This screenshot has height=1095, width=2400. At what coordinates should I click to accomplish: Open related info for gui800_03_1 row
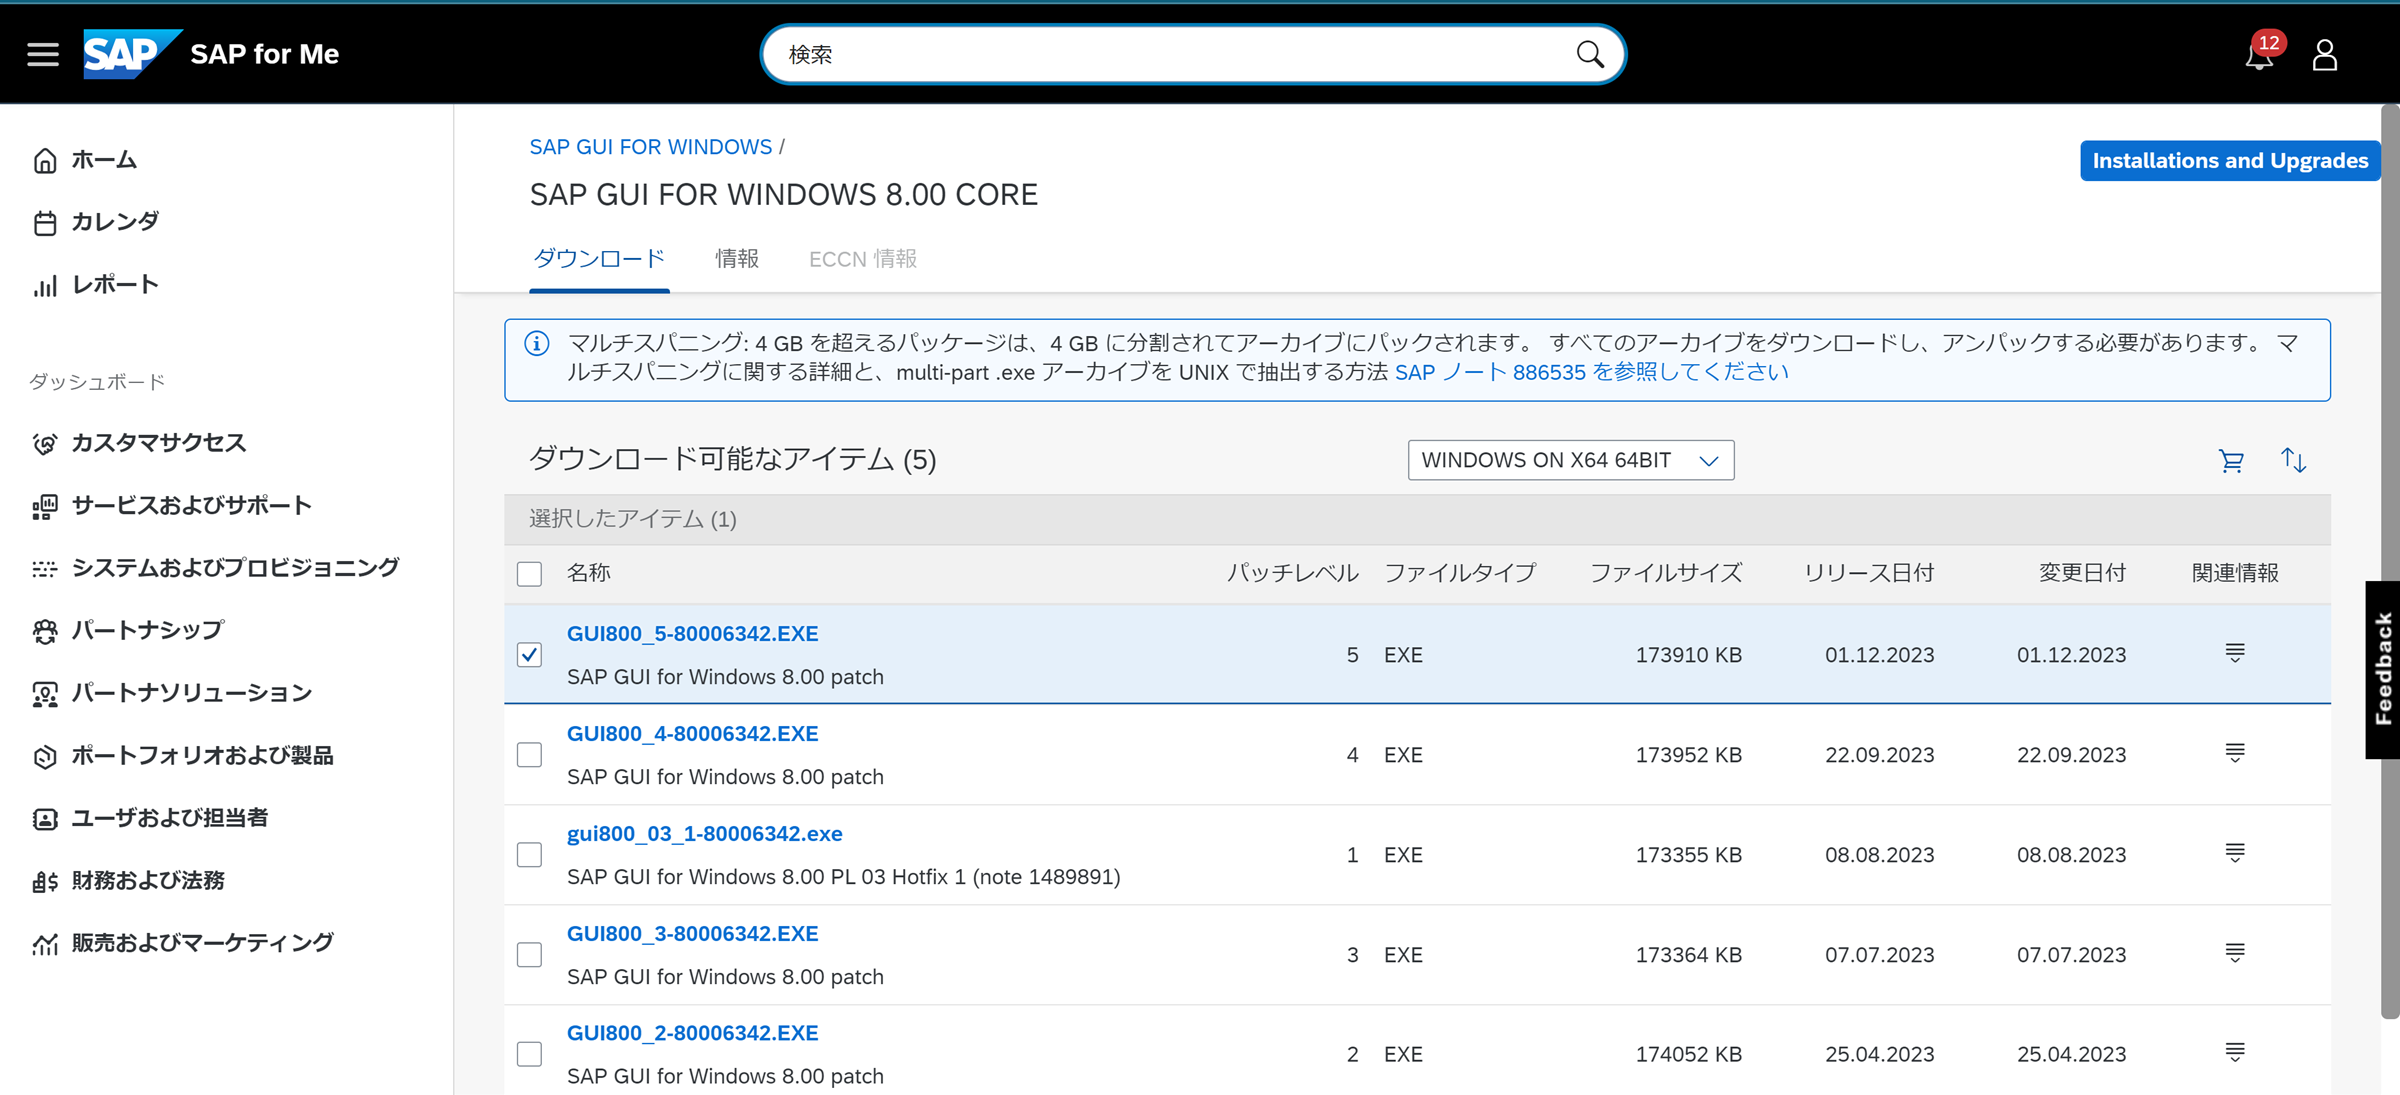2235,853
